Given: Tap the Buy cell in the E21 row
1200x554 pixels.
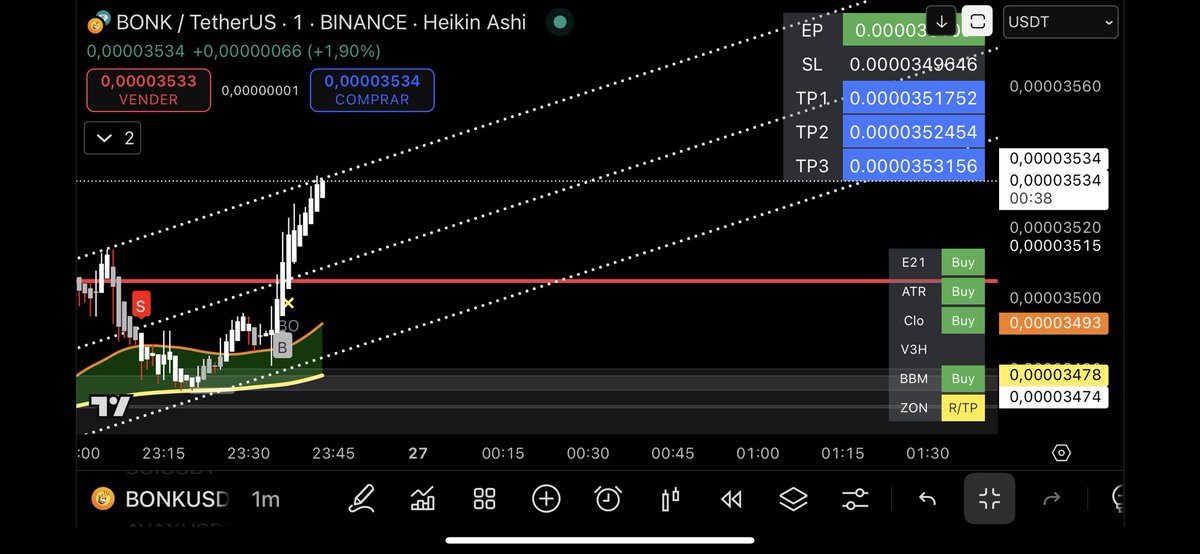Looking at the screenshot, I should pos(963,262).
